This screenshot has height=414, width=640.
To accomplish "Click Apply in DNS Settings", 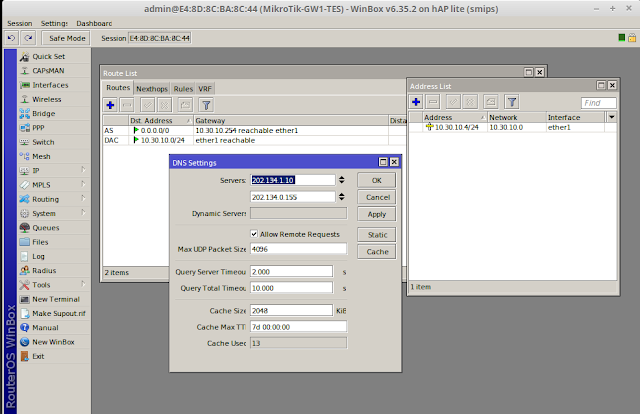I will tap(376, 214).
